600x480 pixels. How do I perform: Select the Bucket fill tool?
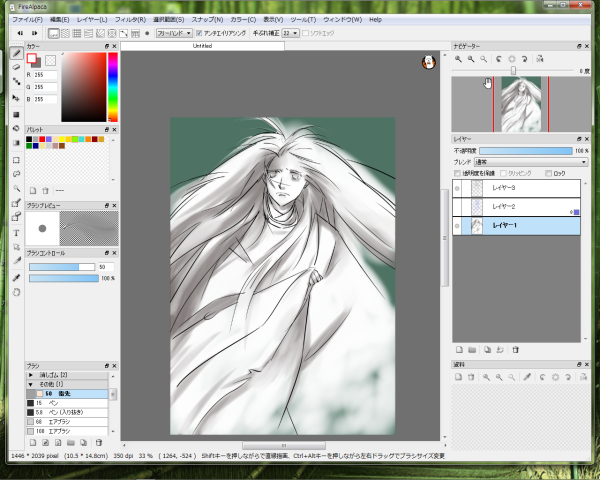[x=16, y=128]
